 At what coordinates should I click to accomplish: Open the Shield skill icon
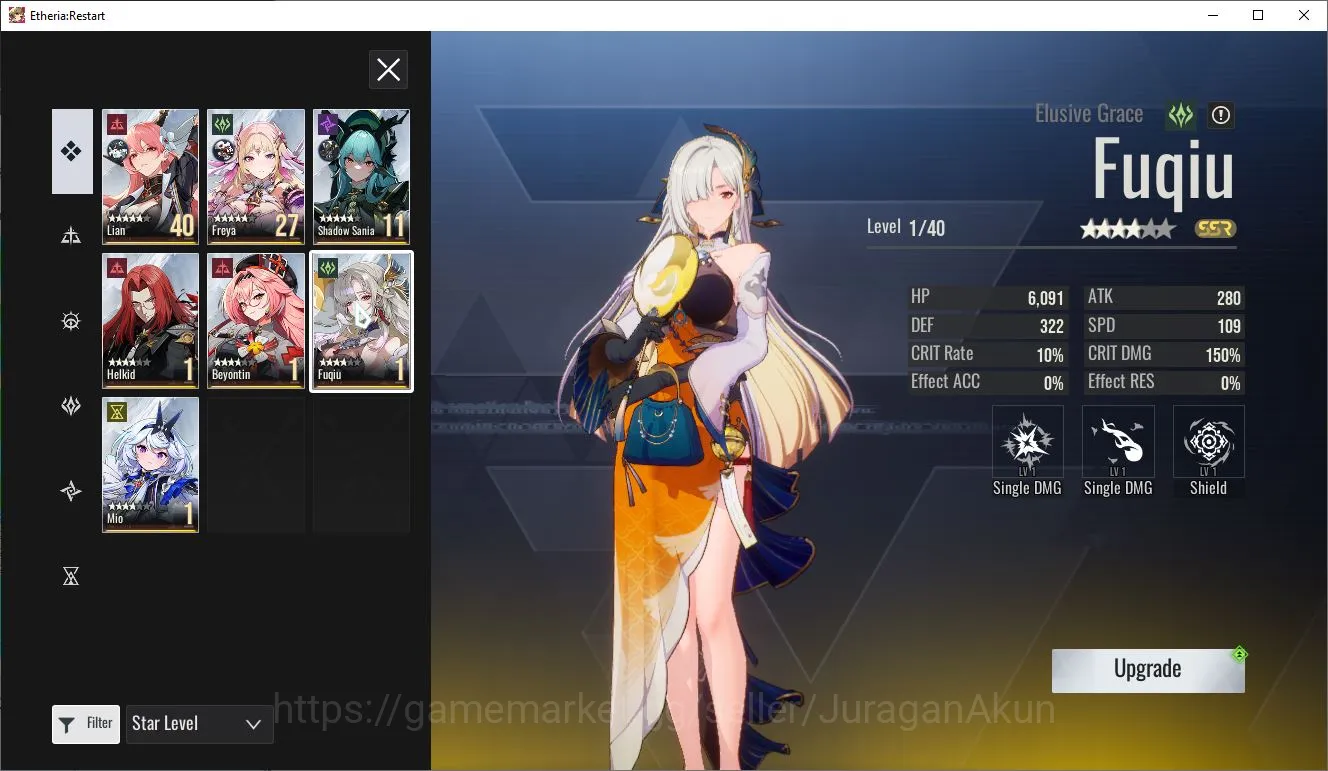[1208, 441]
